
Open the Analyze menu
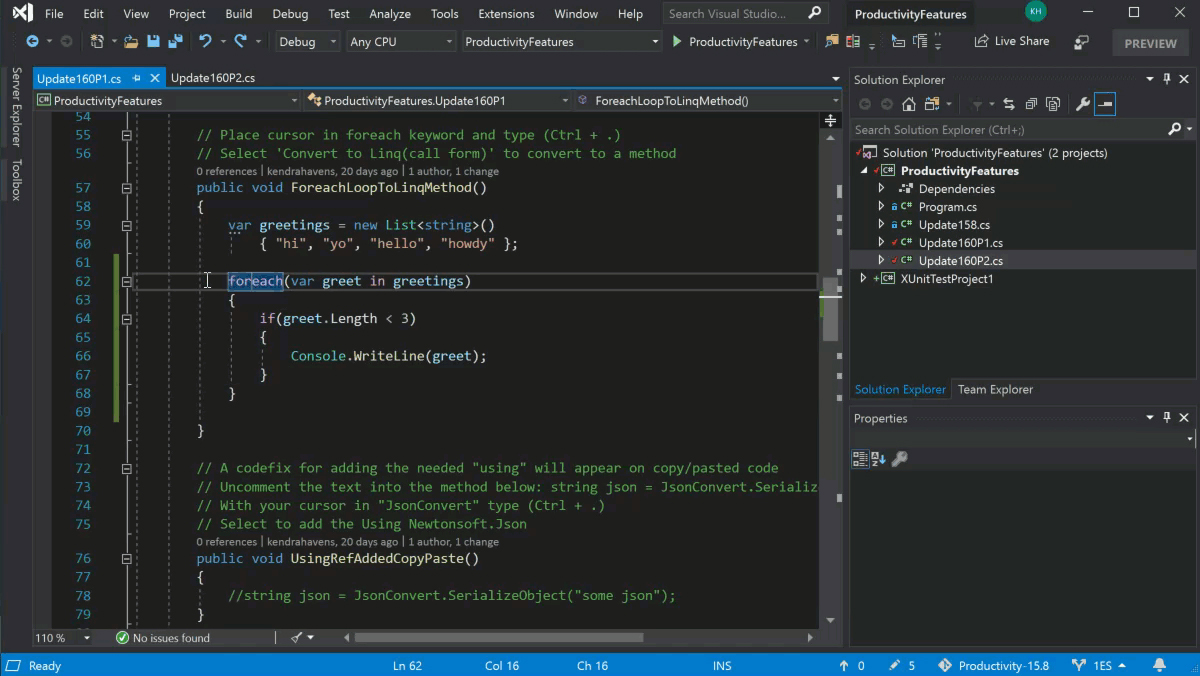[390, 13]
